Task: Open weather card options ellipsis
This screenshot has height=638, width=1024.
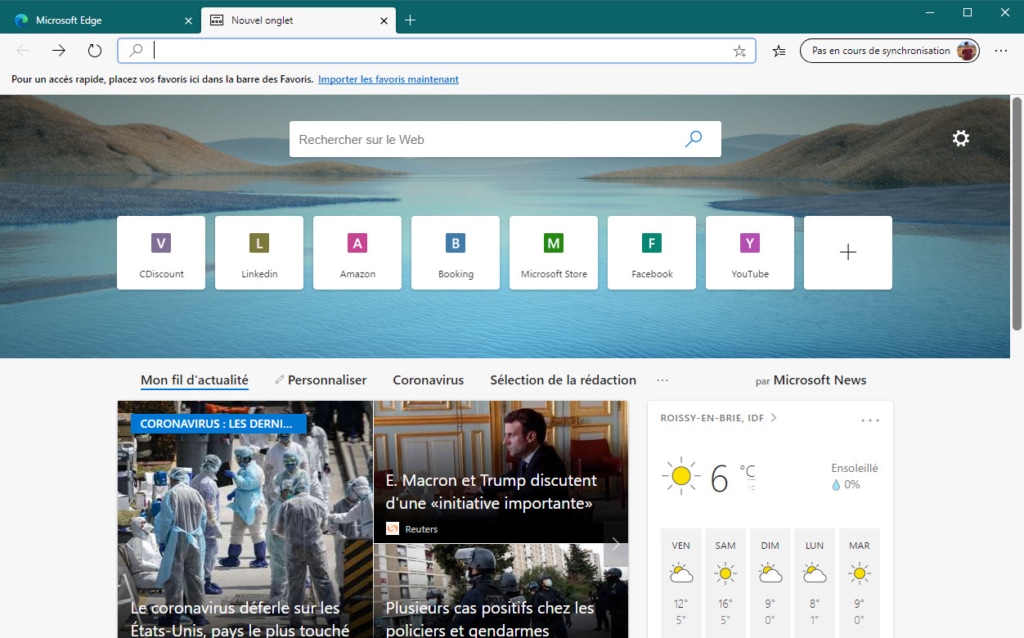Action: point(870,420)
